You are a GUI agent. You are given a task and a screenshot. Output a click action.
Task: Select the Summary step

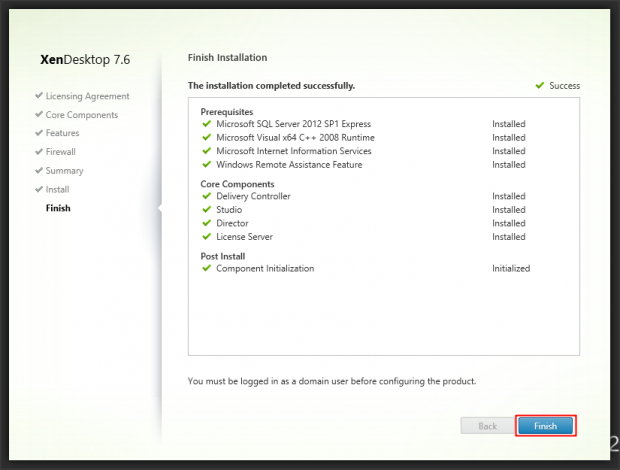point(64,170)
